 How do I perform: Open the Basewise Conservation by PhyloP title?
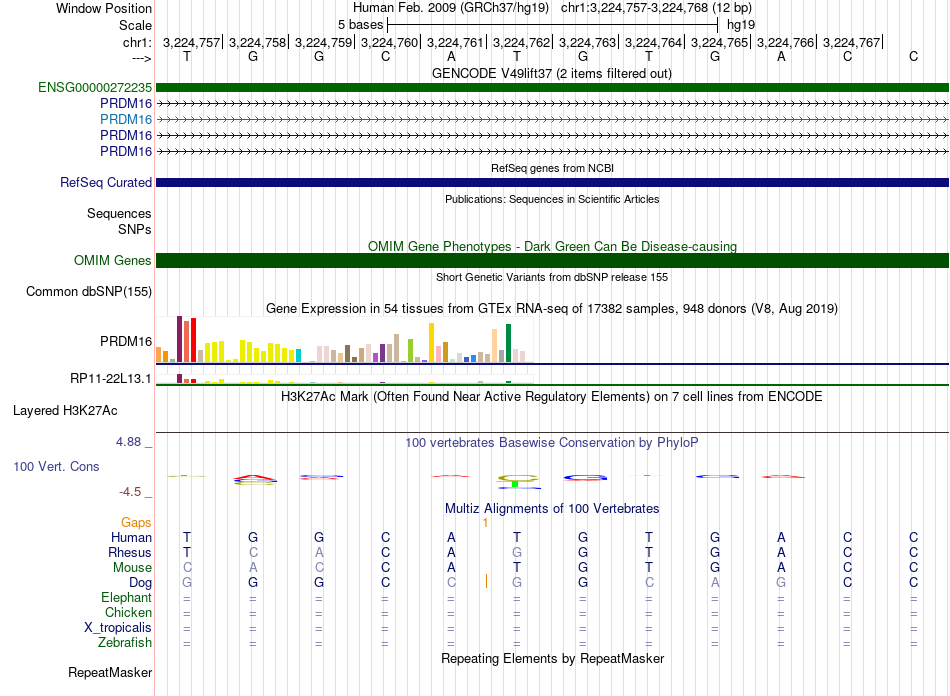click(551, 443)
